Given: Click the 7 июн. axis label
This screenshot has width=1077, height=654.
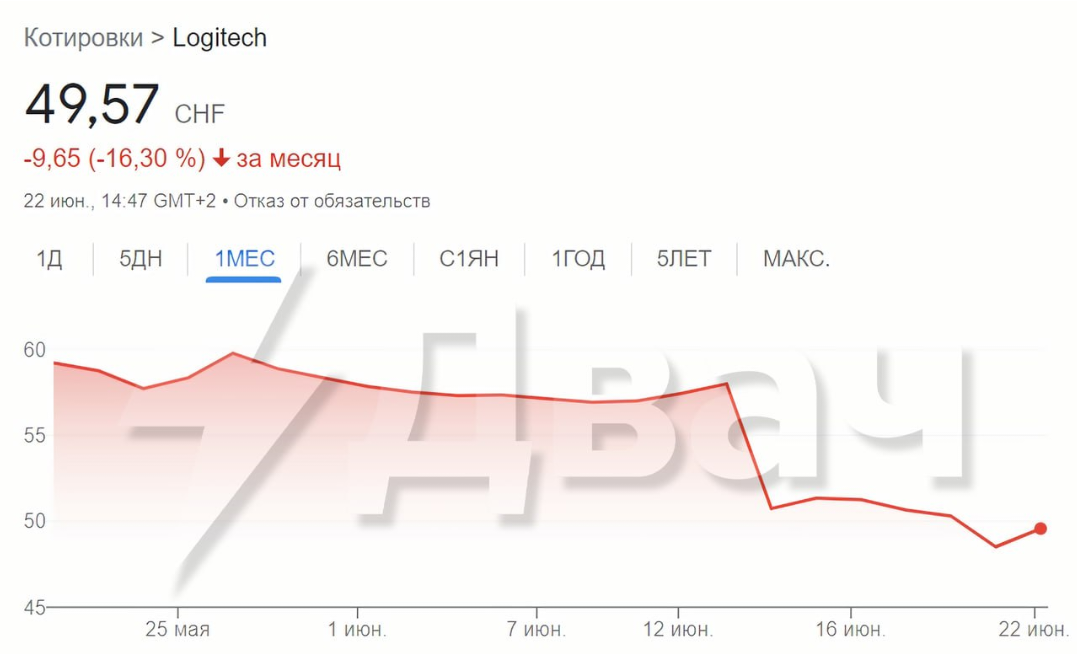Looking at the screenshot, I should point(536,630).
